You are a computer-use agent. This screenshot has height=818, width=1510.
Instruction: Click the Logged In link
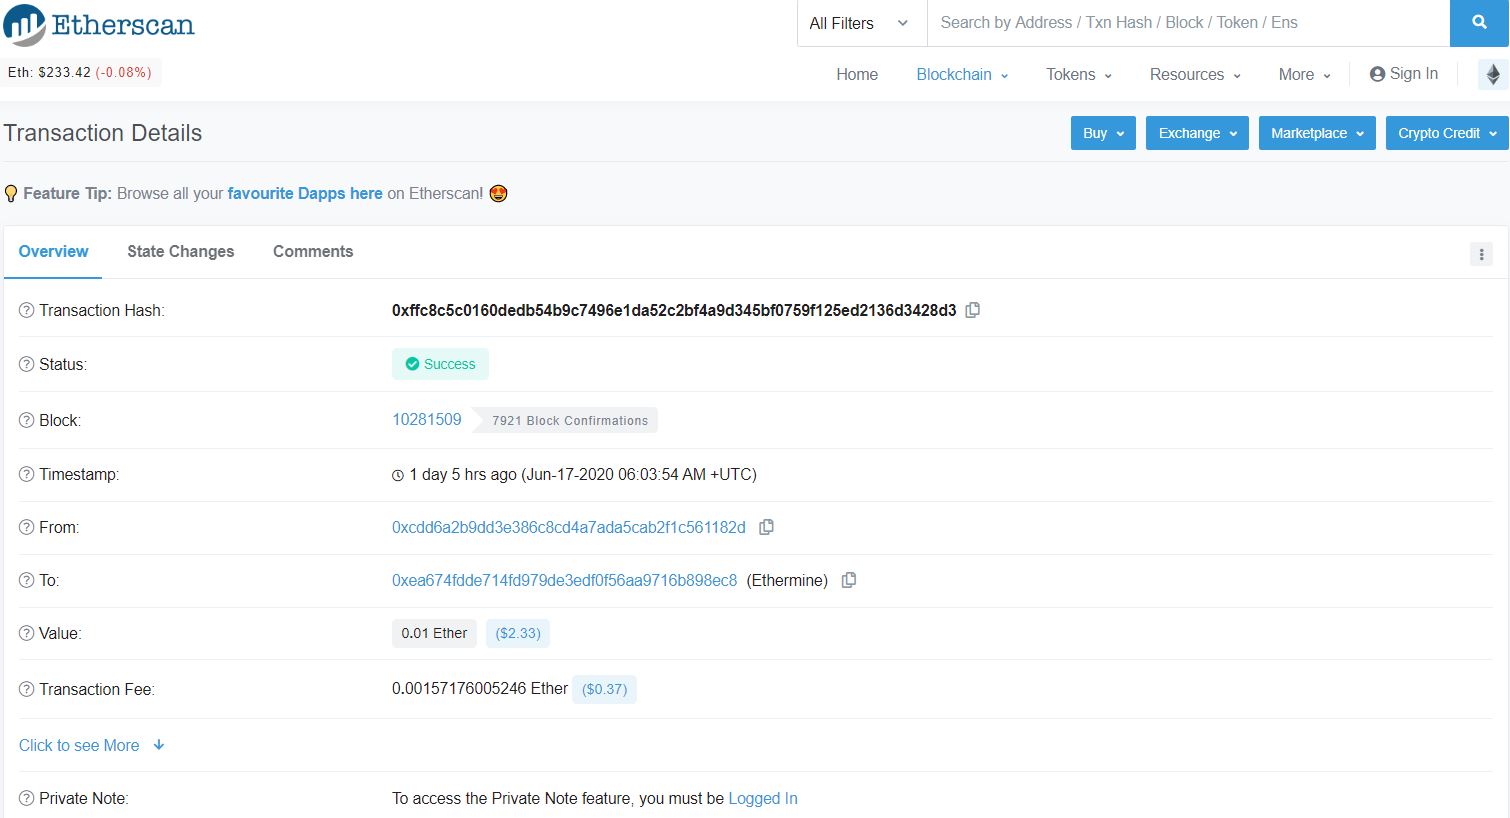pos(763,798)
